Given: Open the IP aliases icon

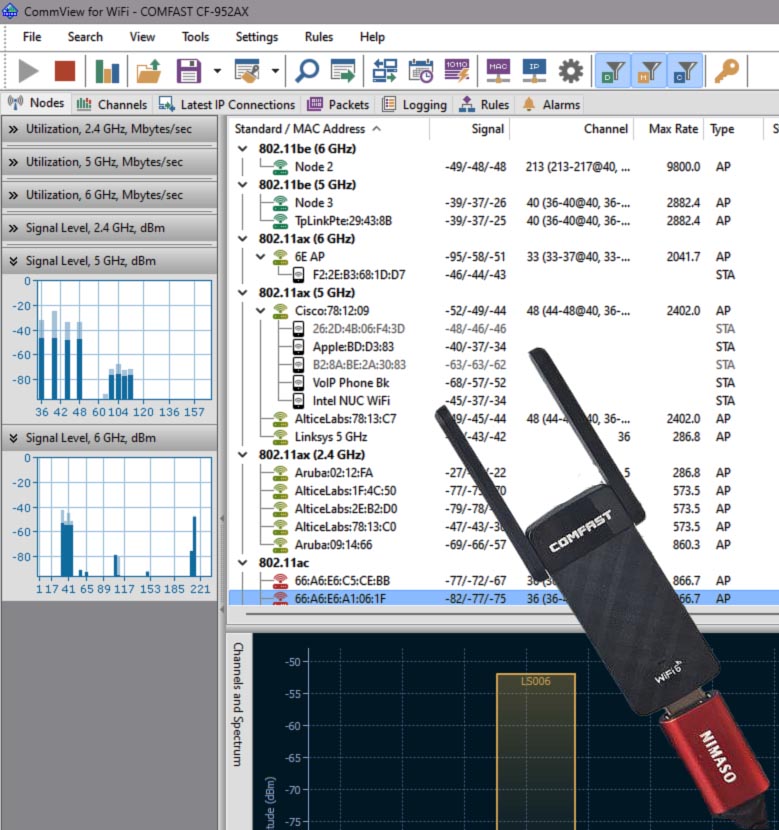Looking at the screenshot, I should click(534, 71).
